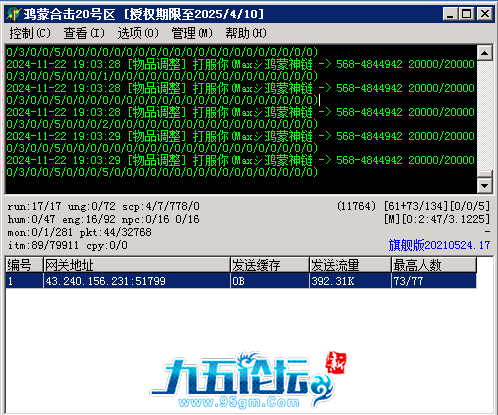Sort by 网关地址 column header
Screen dimensions: 498x415
(x=137, y=265)
